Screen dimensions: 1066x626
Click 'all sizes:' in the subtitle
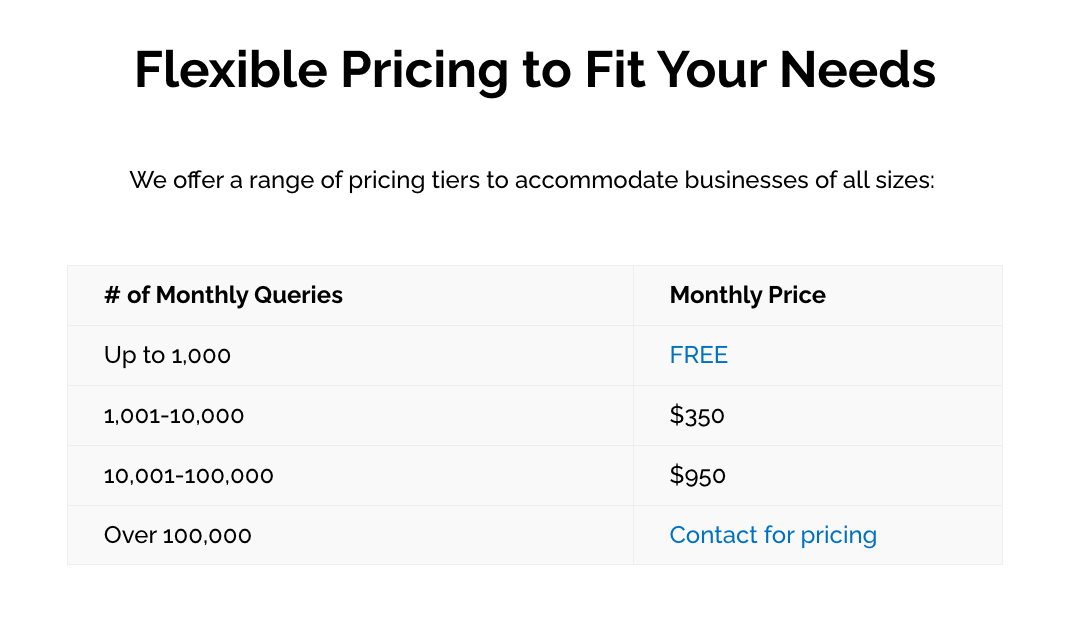(888, 181)
